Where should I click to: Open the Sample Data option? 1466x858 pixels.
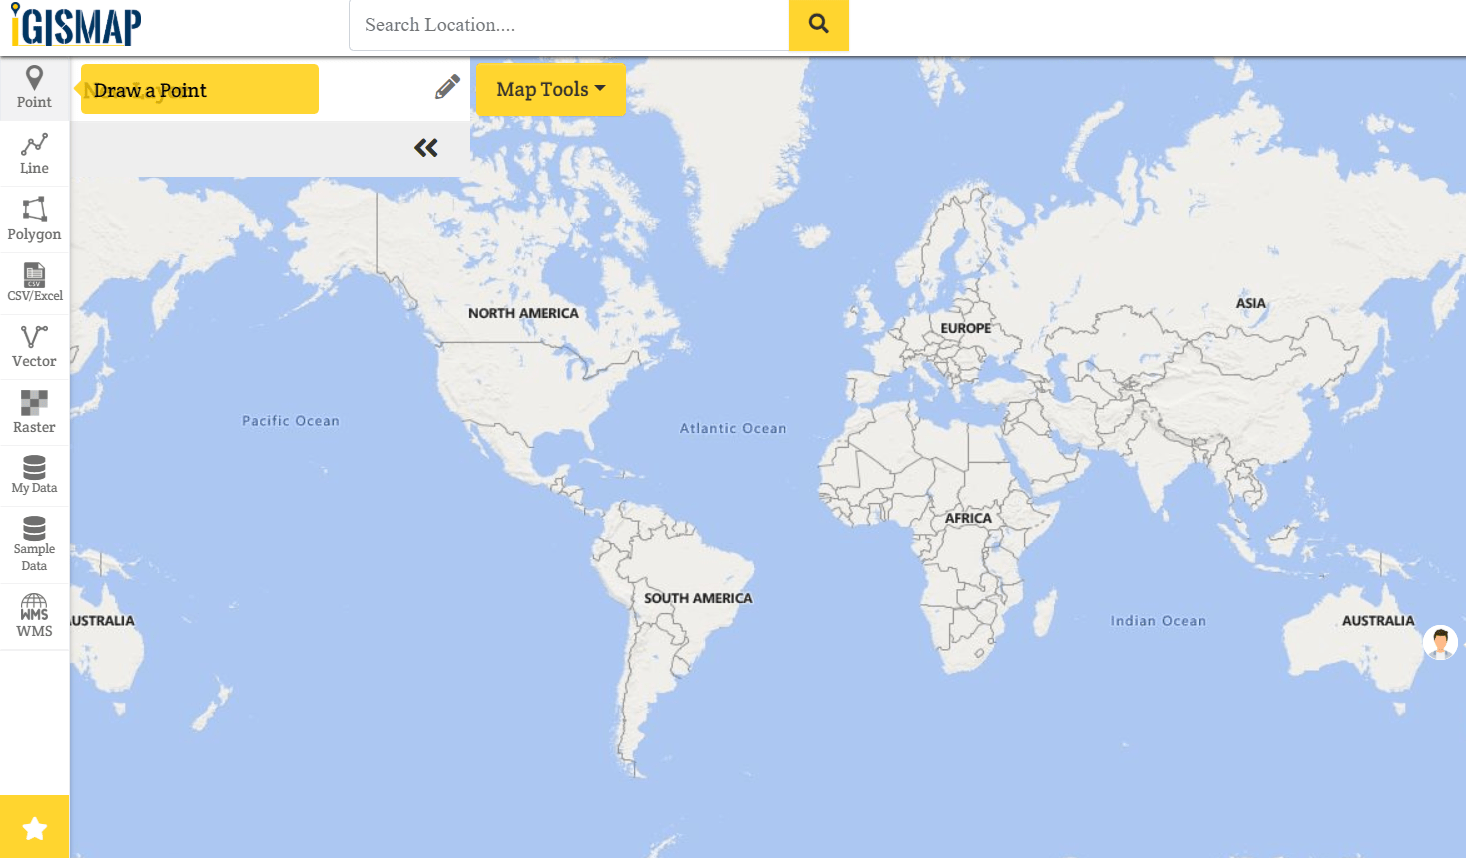(x=34, y=545)
